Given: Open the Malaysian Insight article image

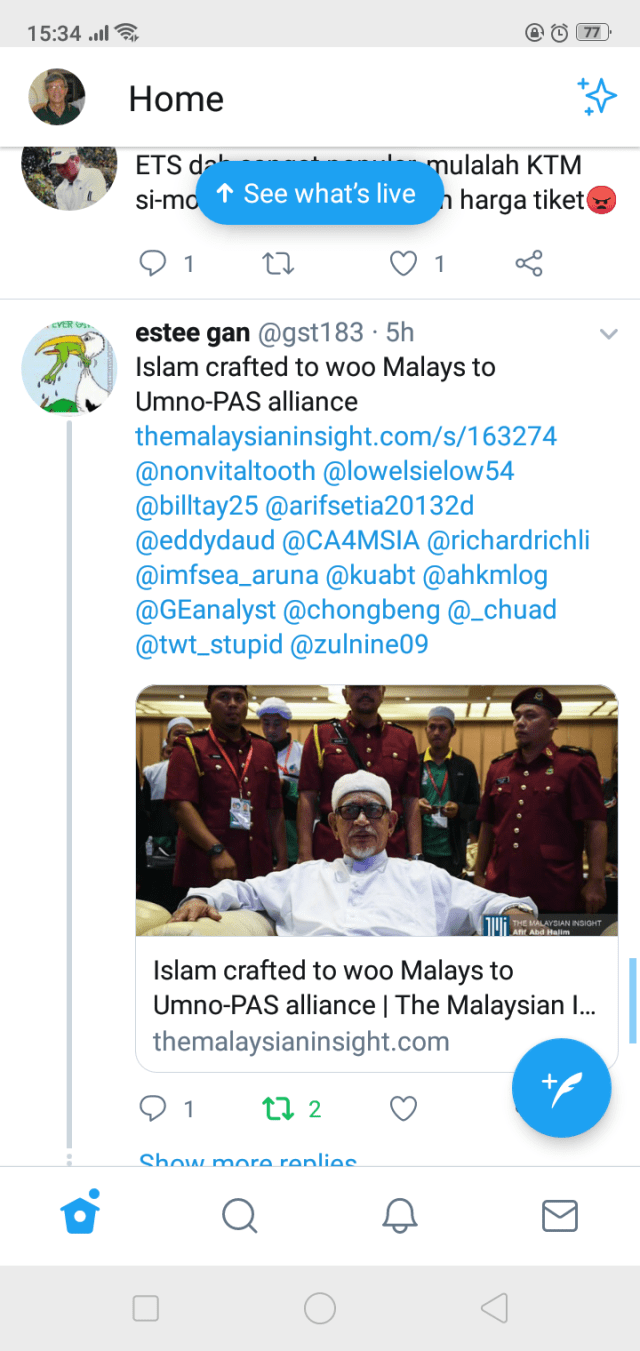Looking at the screenshot, I should [x=377, y=810].
